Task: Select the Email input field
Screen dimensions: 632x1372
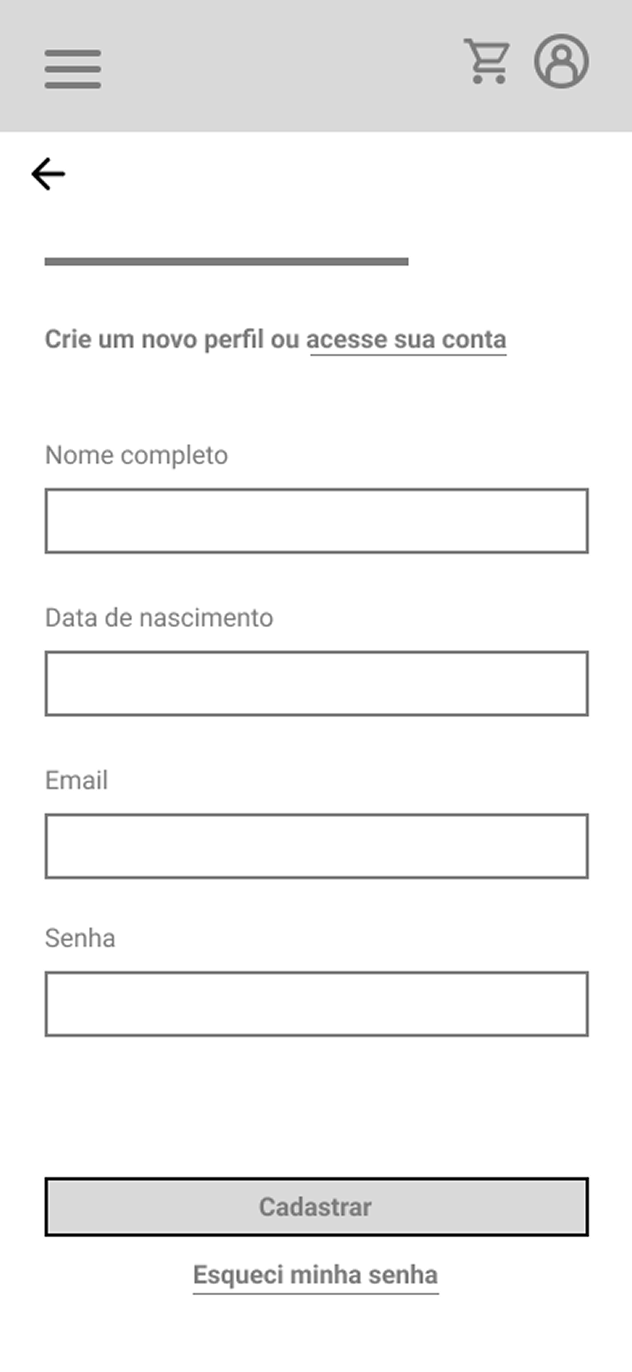Action: coord(316,846)
